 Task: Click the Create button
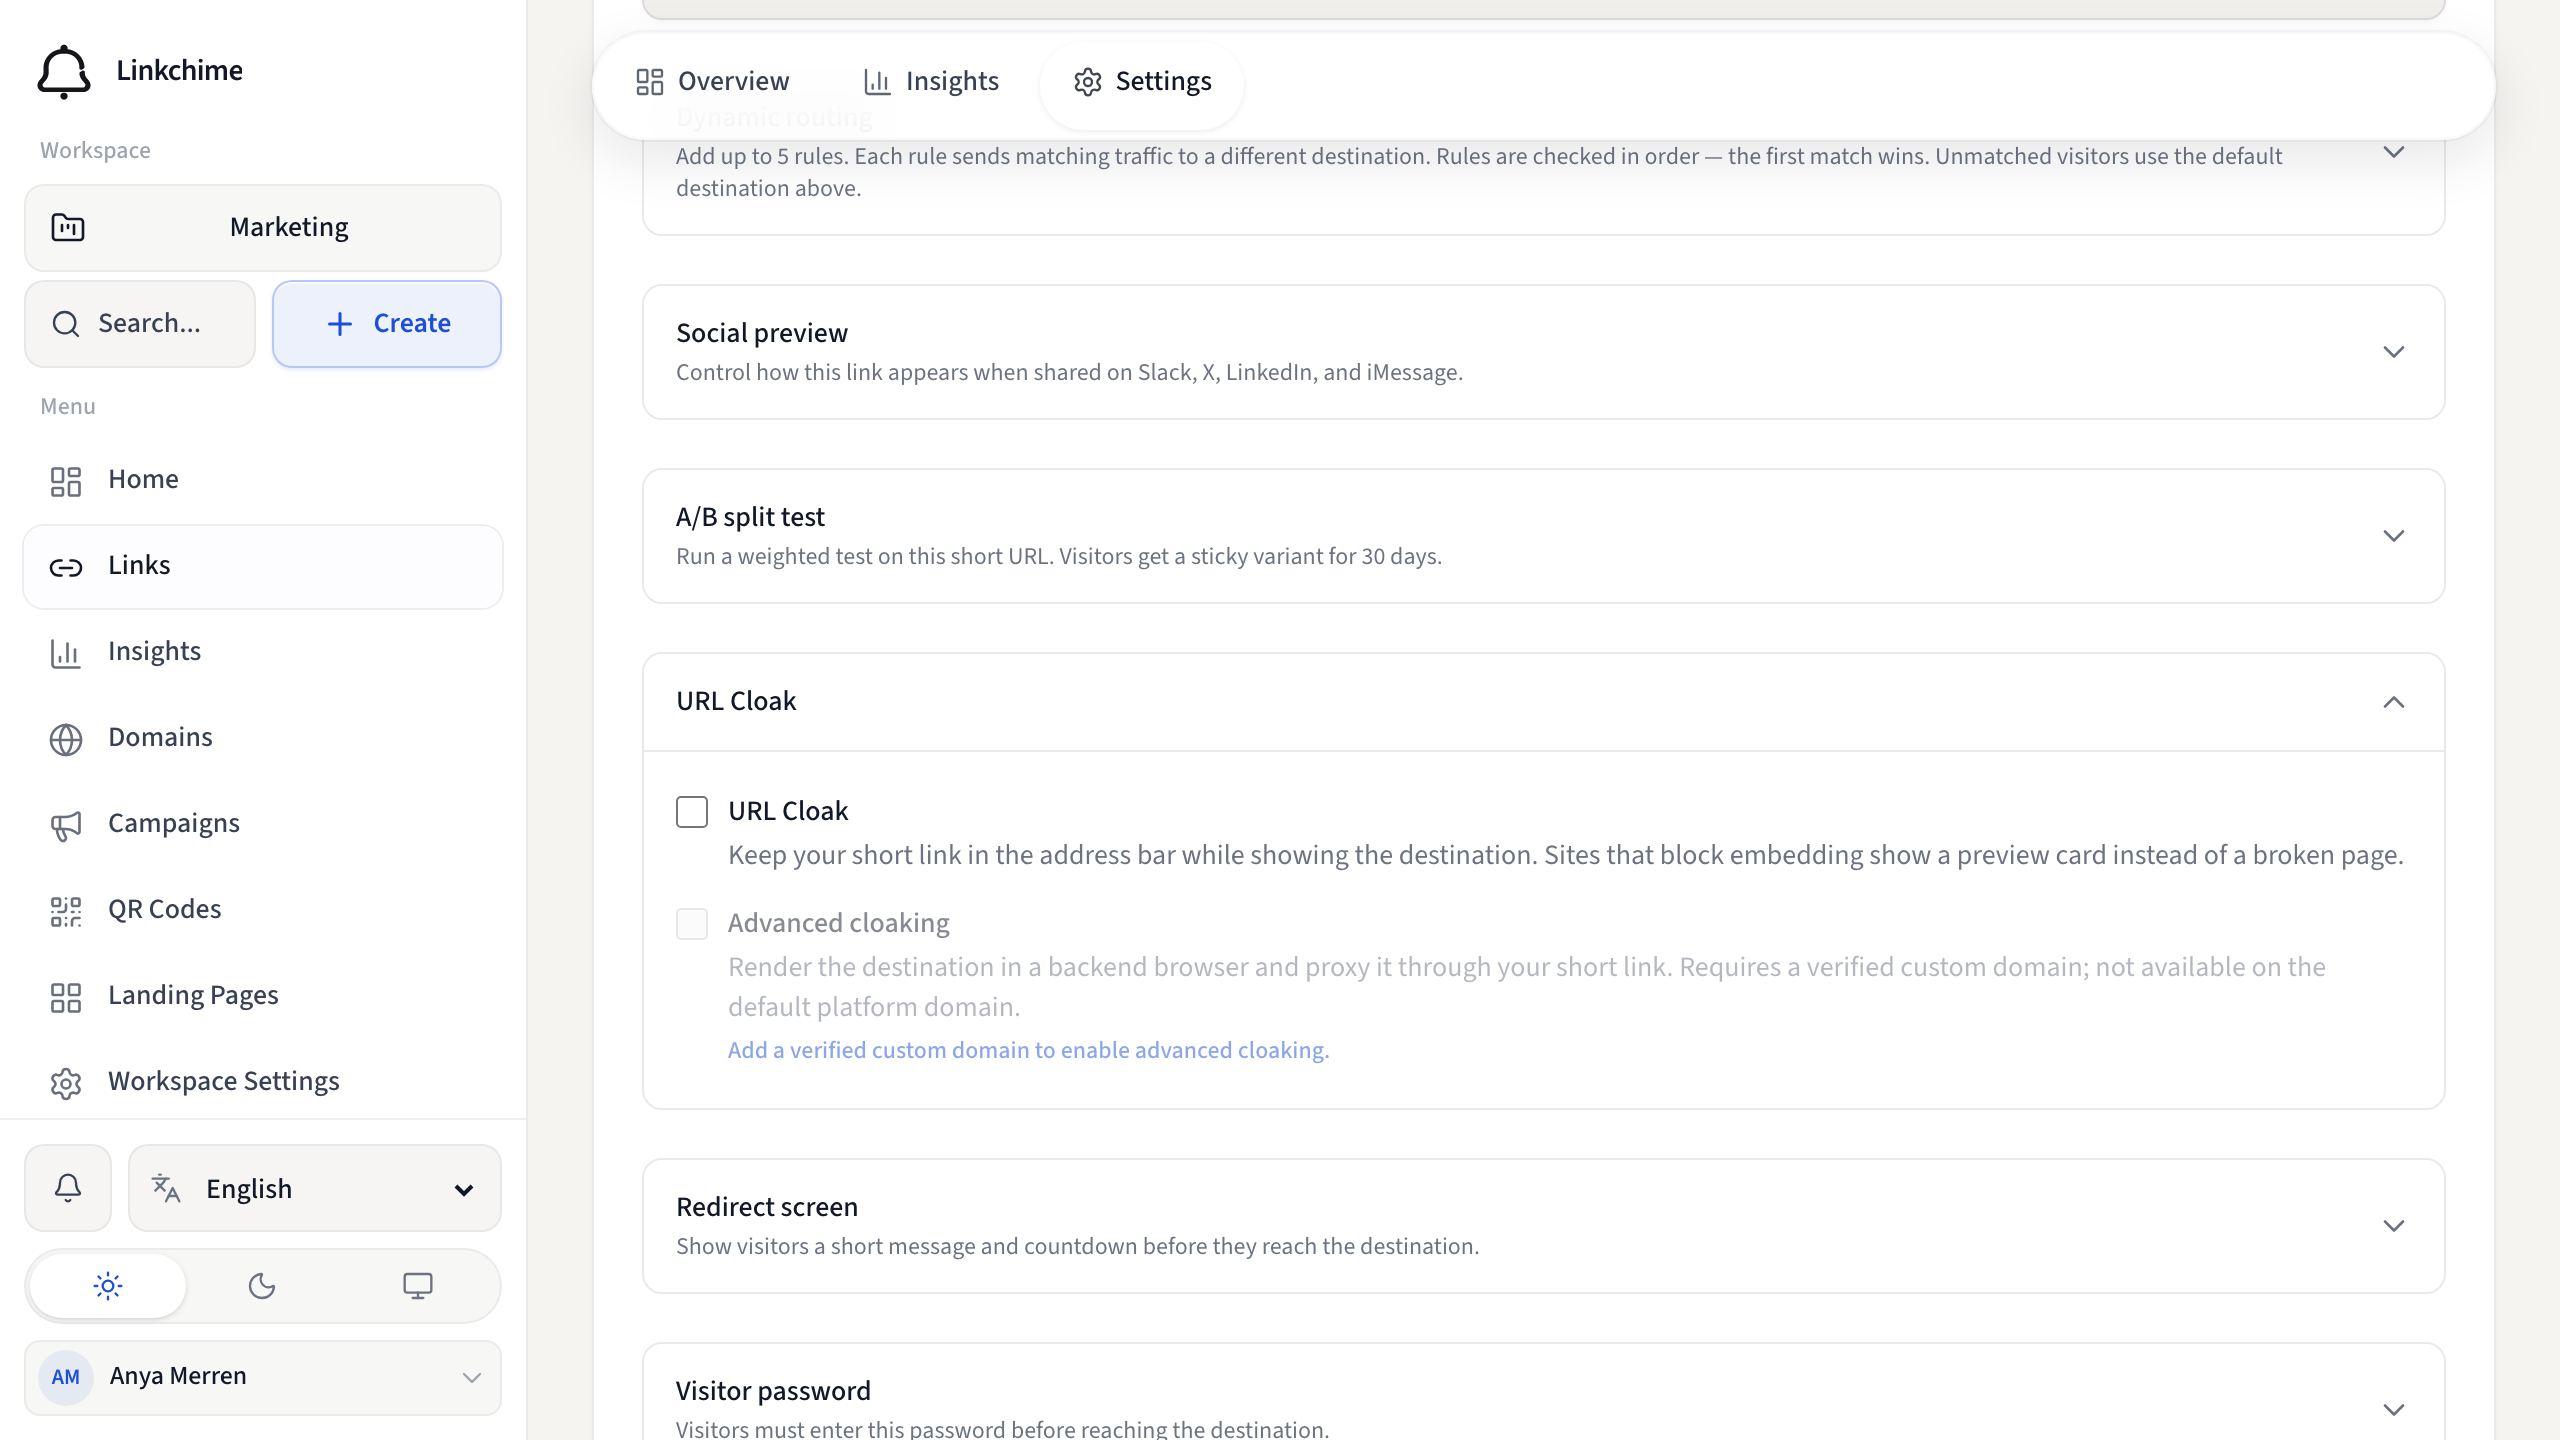[387, 324]
